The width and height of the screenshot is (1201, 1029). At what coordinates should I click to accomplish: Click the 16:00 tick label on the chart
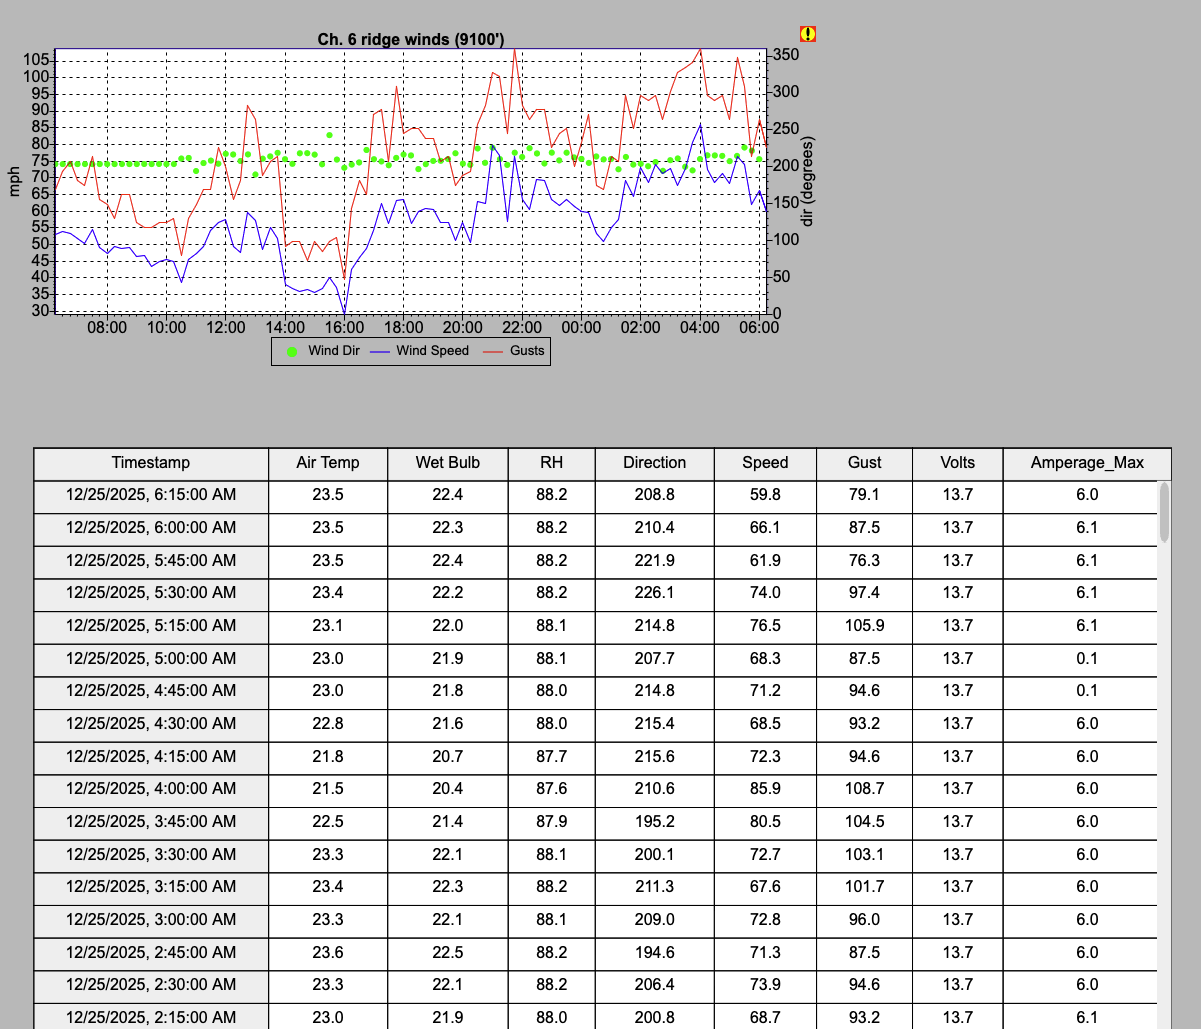click(344, 326)
